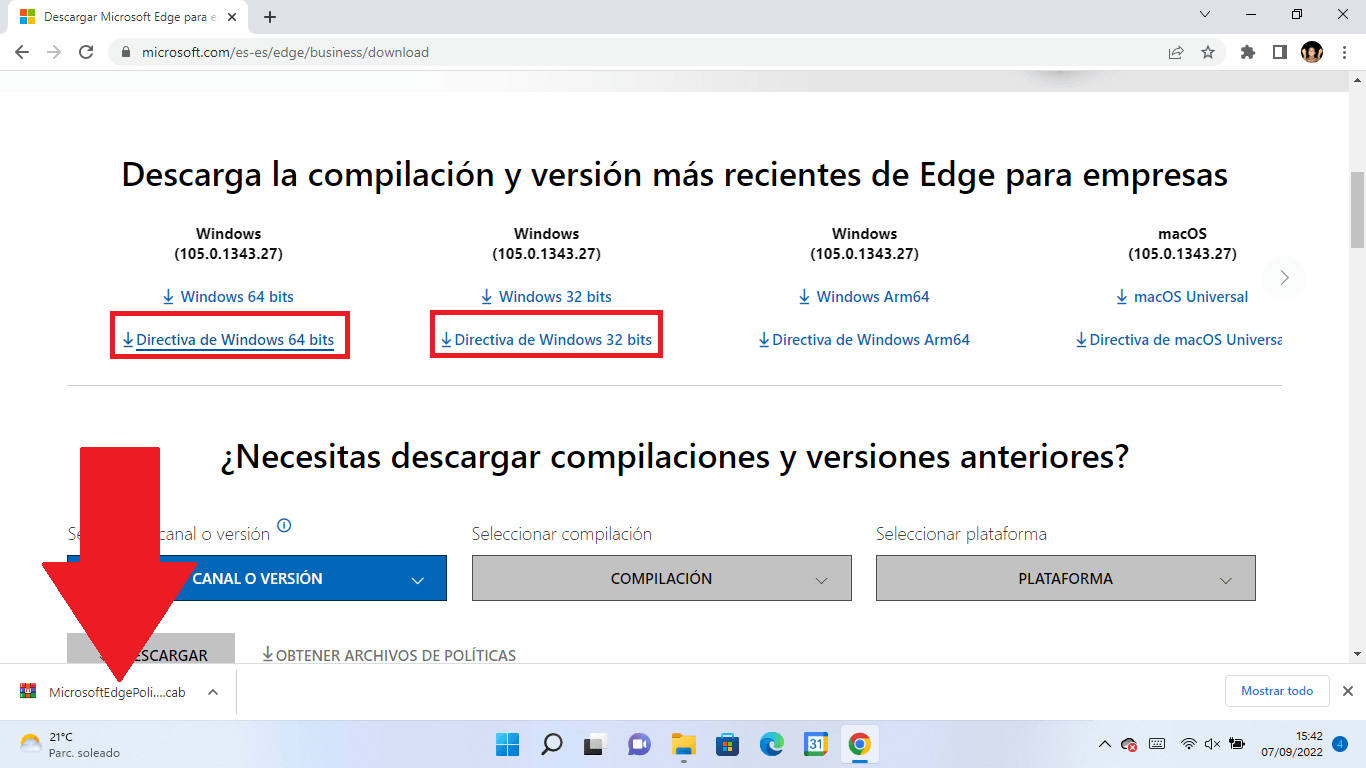Open the downloaded MicrosoftEdgePoli....cab file
Screen dimensions: 1366x768
(x=104, y=692)
